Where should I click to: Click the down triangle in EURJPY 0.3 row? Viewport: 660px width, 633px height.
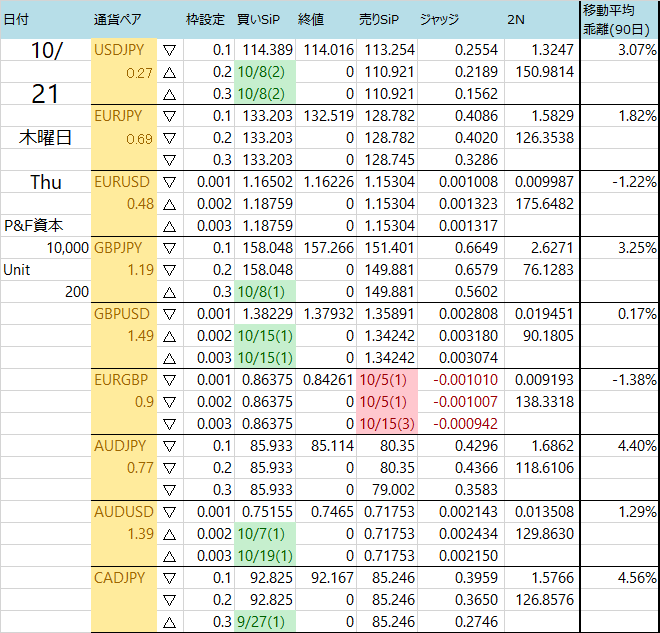[x=170, y=160]
